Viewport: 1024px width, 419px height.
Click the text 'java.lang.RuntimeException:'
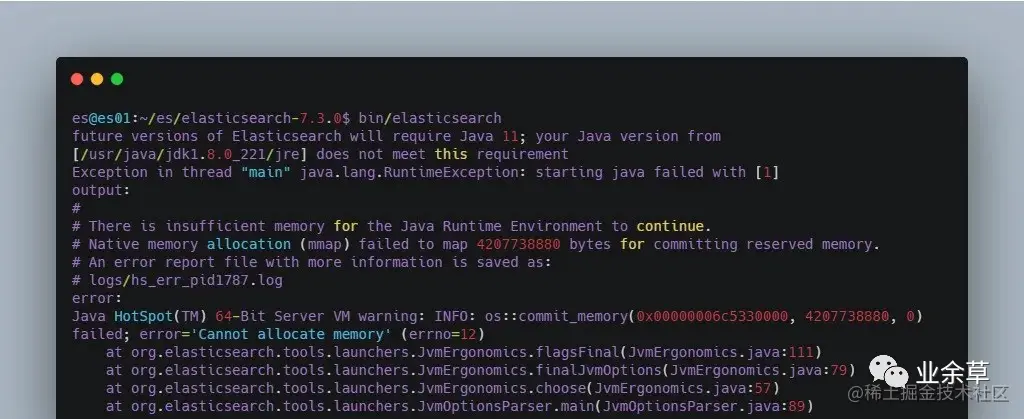[413, 172]
